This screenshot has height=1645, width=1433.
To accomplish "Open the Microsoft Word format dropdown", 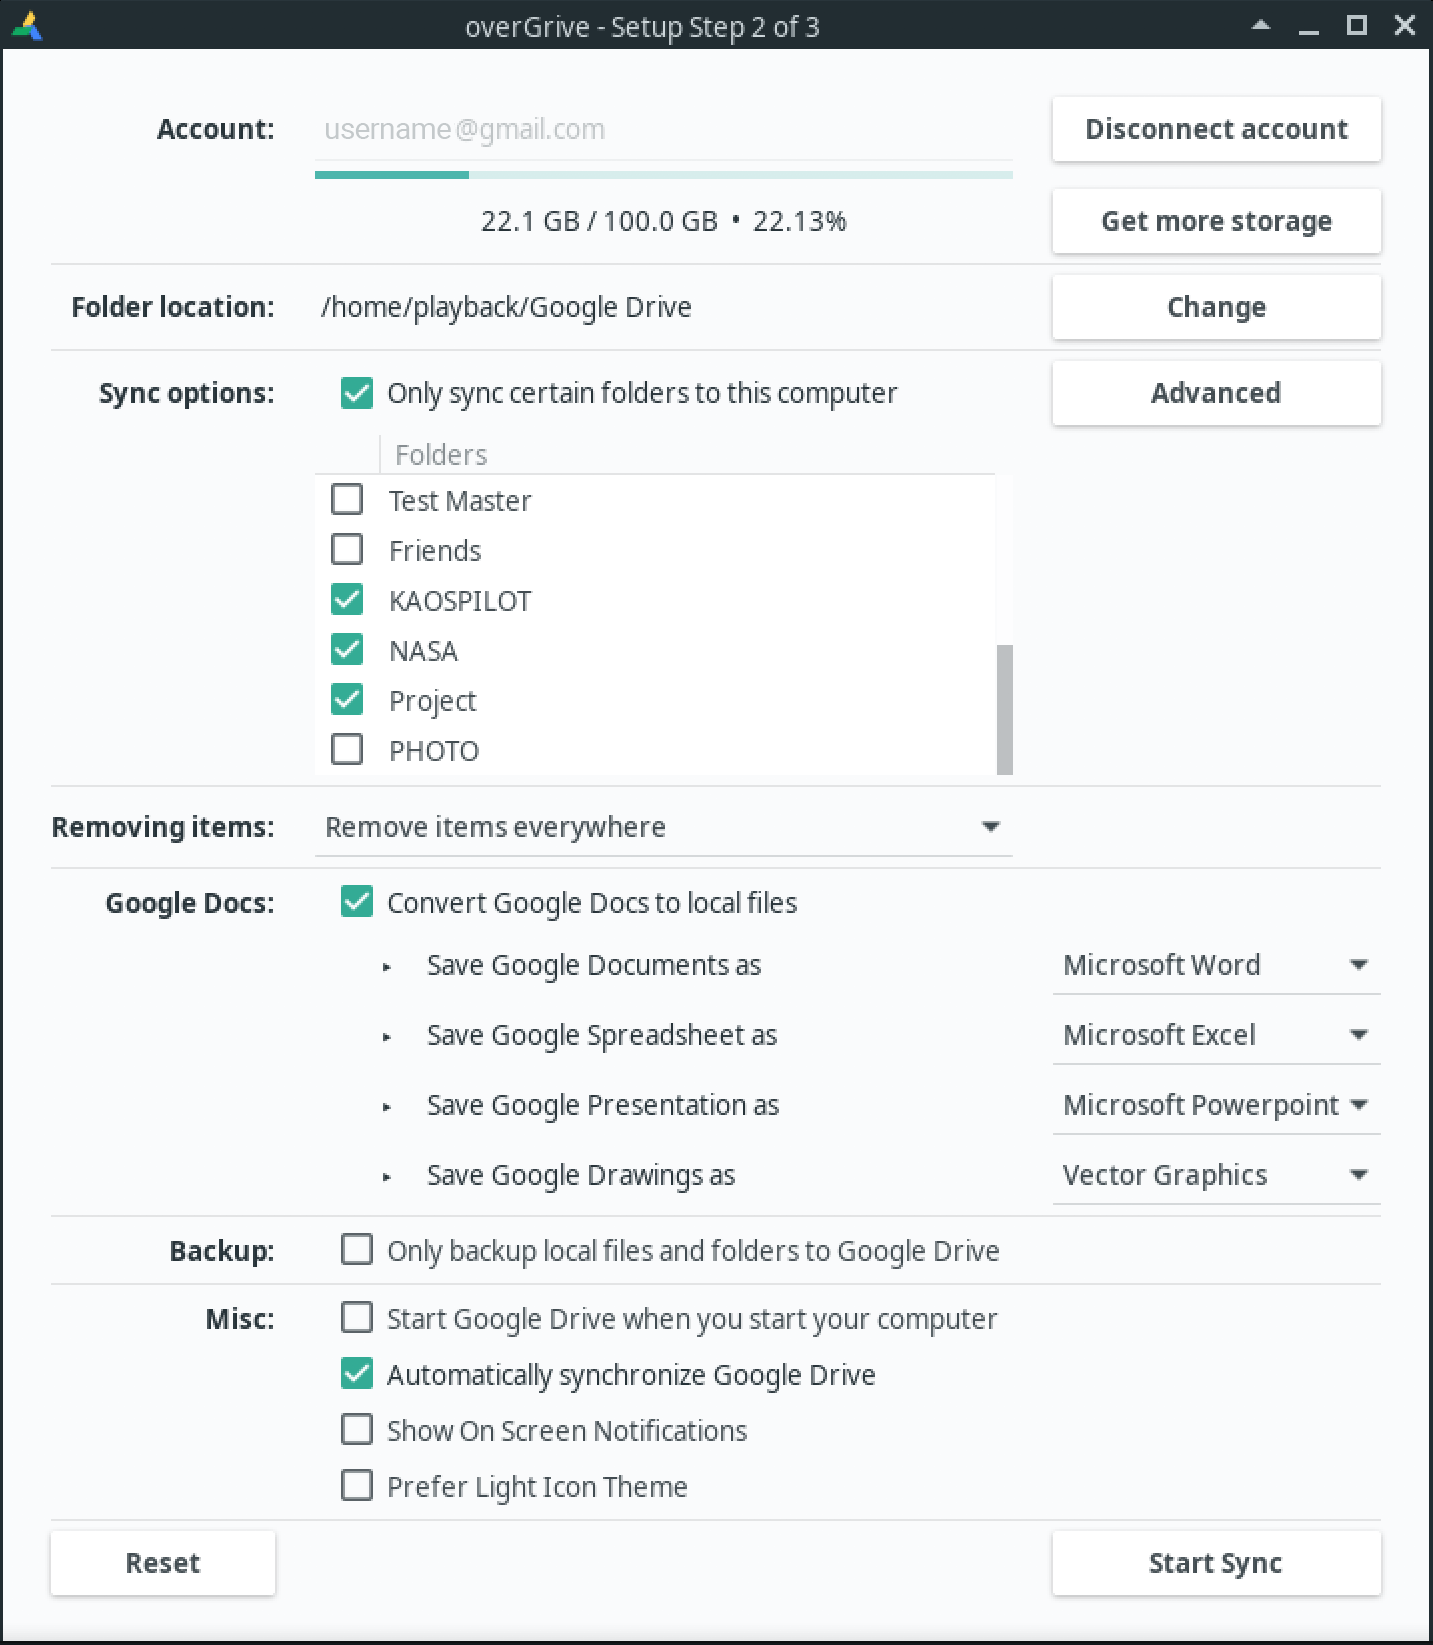I will [x=1215, y=965].
